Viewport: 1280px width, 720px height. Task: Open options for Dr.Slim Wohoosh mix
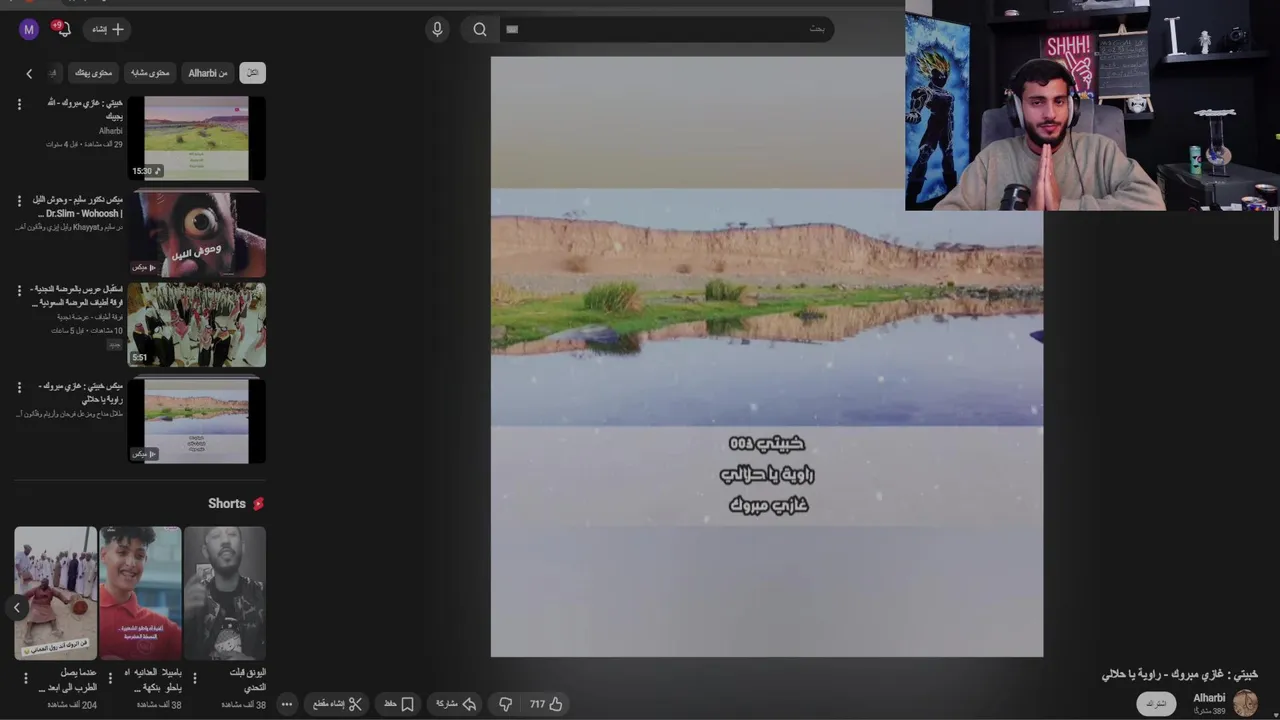click(x=19, y=200)
